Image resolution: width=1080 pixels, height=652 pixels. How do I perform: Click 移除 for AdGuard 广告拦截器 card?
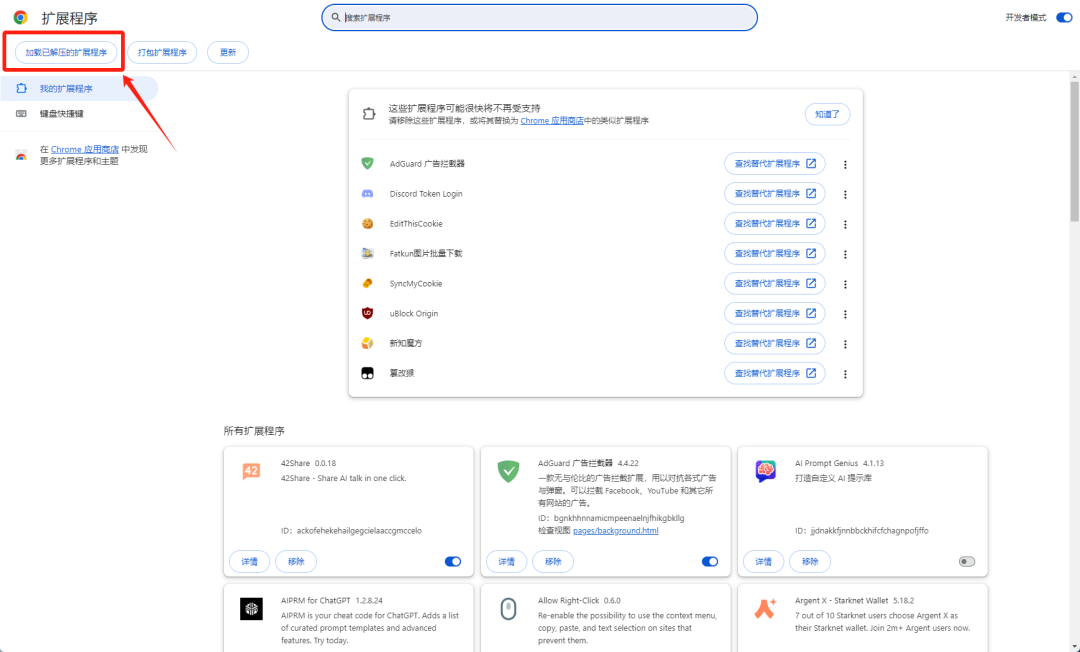coord(553,562)
